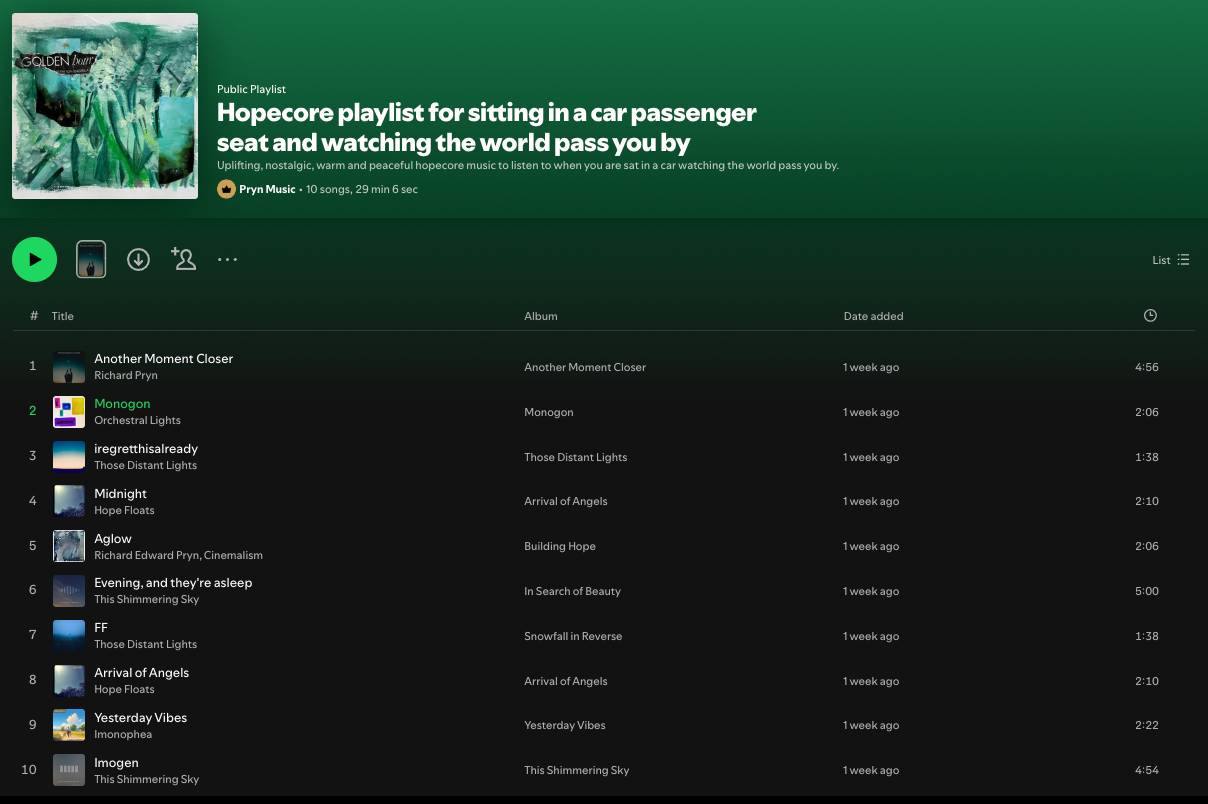The width and height of the screenshot is (1208, 804).
Task: Download the playlist
Action: tap(138, 259)
